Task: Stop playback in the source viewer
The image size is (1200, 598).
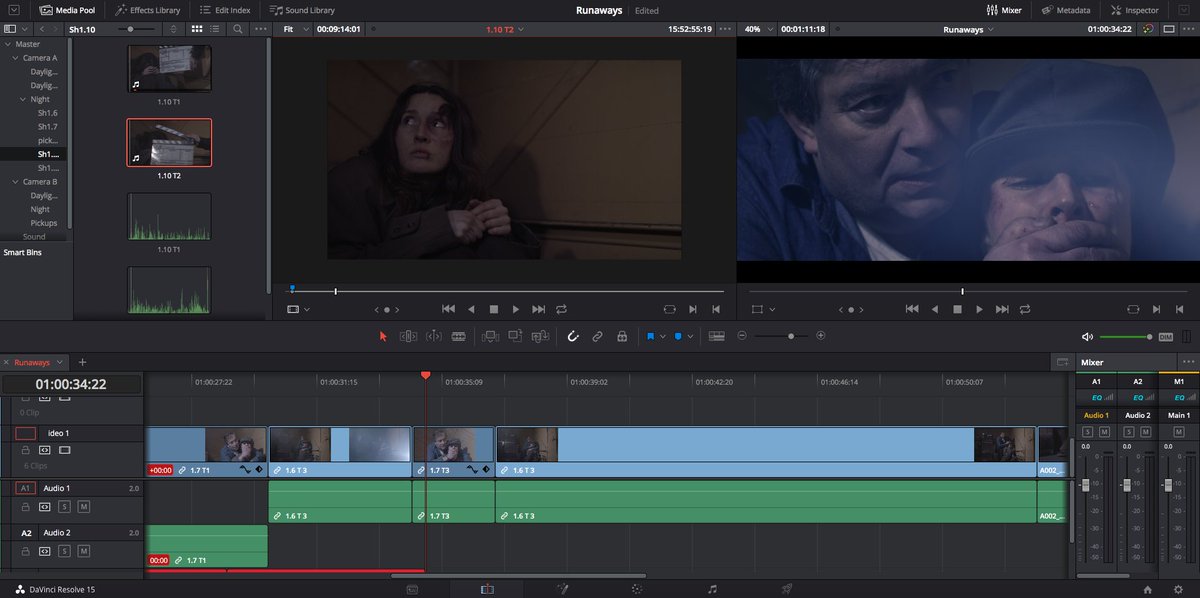Action: point(493,310)
